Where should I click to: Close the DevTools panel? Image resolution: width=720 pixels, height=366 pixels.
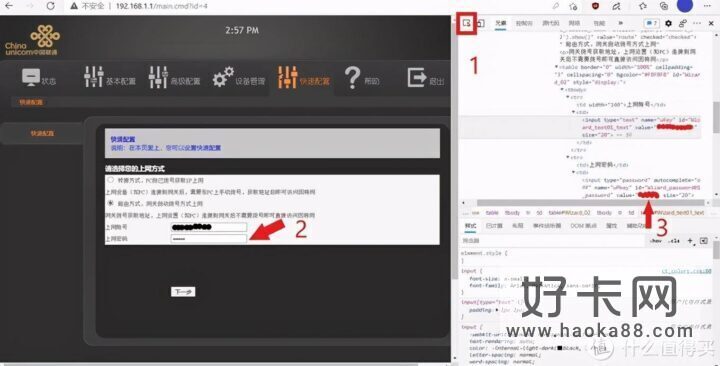(711, 23)
